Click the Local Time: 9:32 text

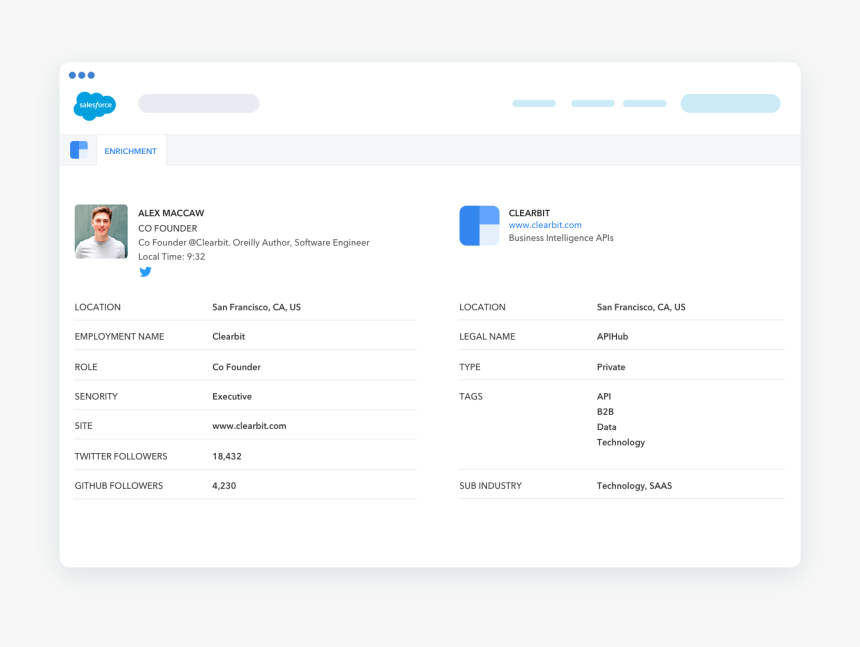click(172, 257)
